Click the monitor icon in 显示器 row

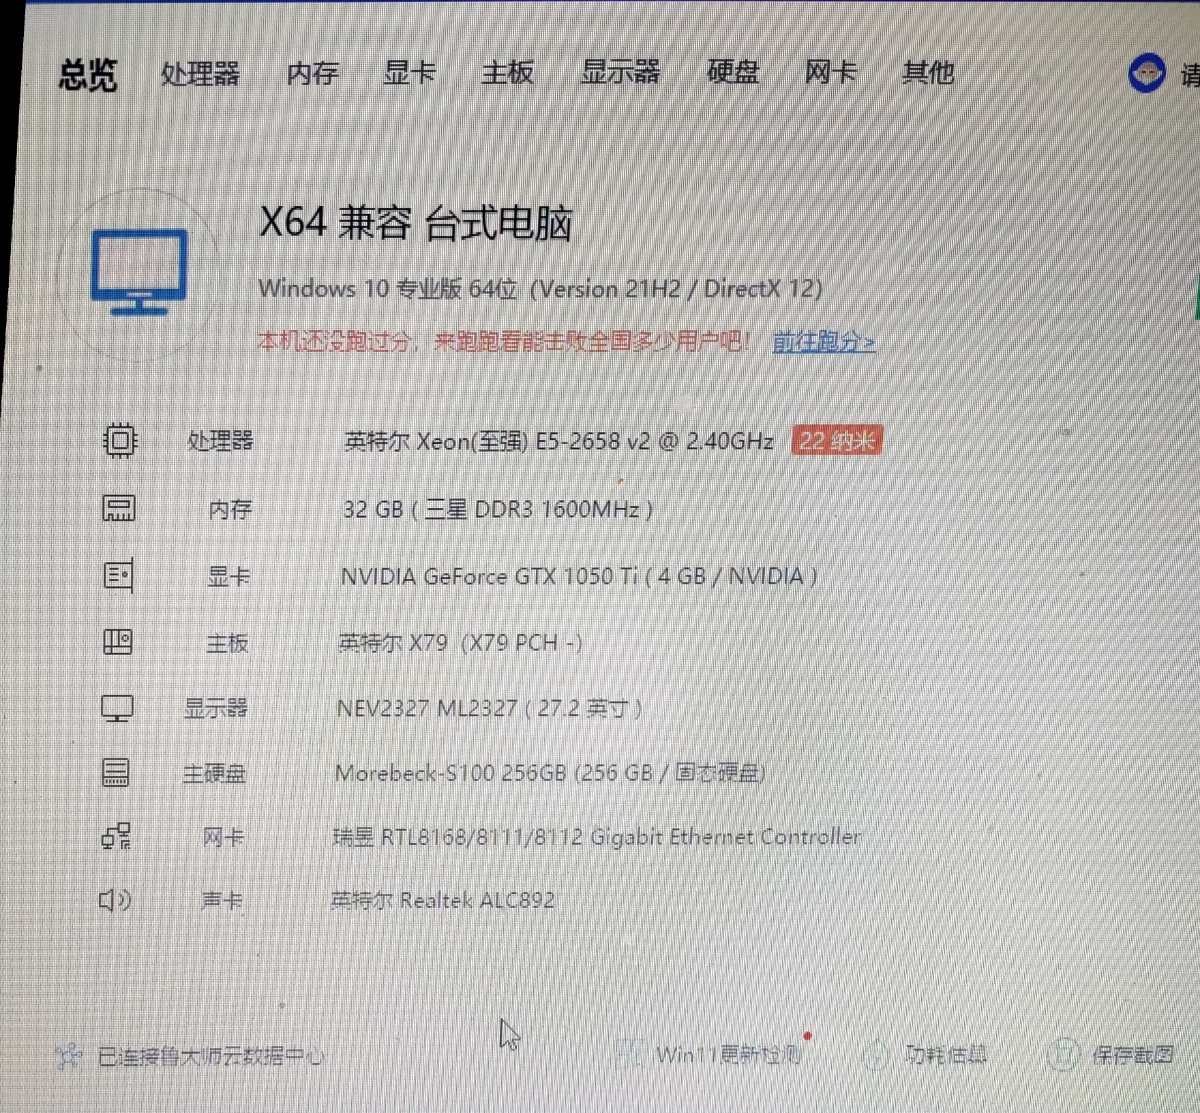pos(117,708)
